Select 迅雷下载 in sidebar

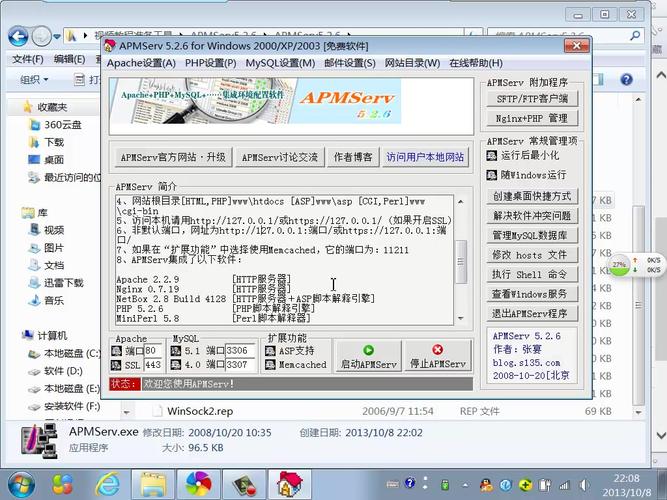coord(56,283)
